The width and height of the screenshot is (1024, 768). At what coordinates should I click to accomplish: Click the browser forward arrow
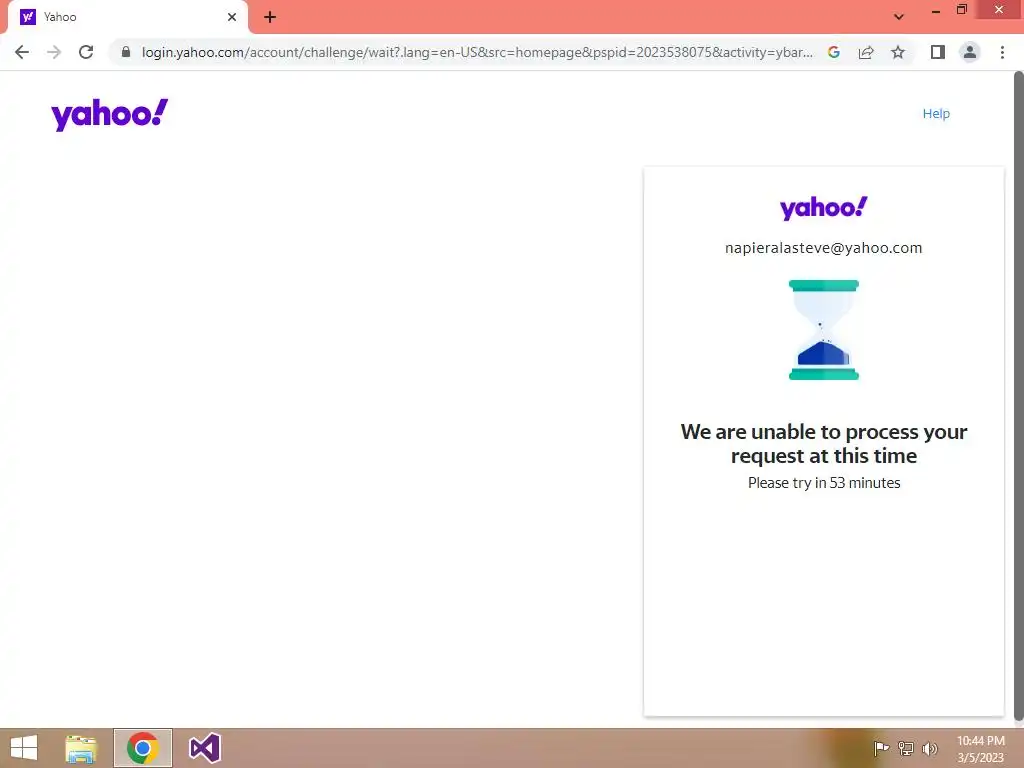point(54,52)
